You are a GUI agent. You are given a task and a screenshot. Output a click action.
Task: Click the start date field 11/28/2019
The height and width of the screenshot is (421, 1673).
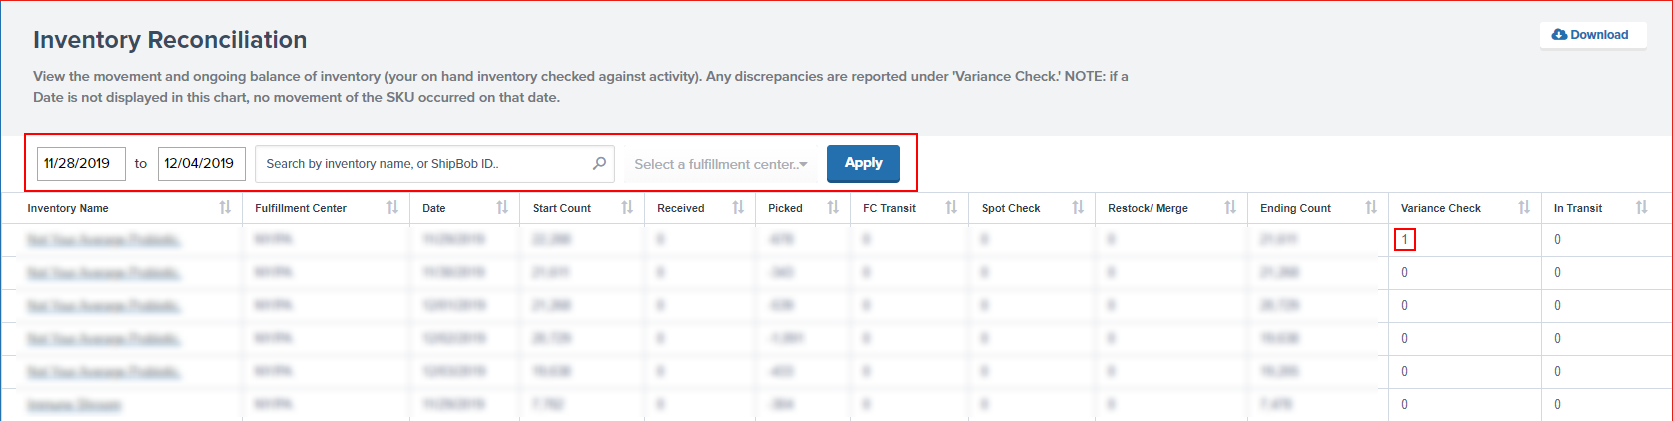(x=80, y=164)
